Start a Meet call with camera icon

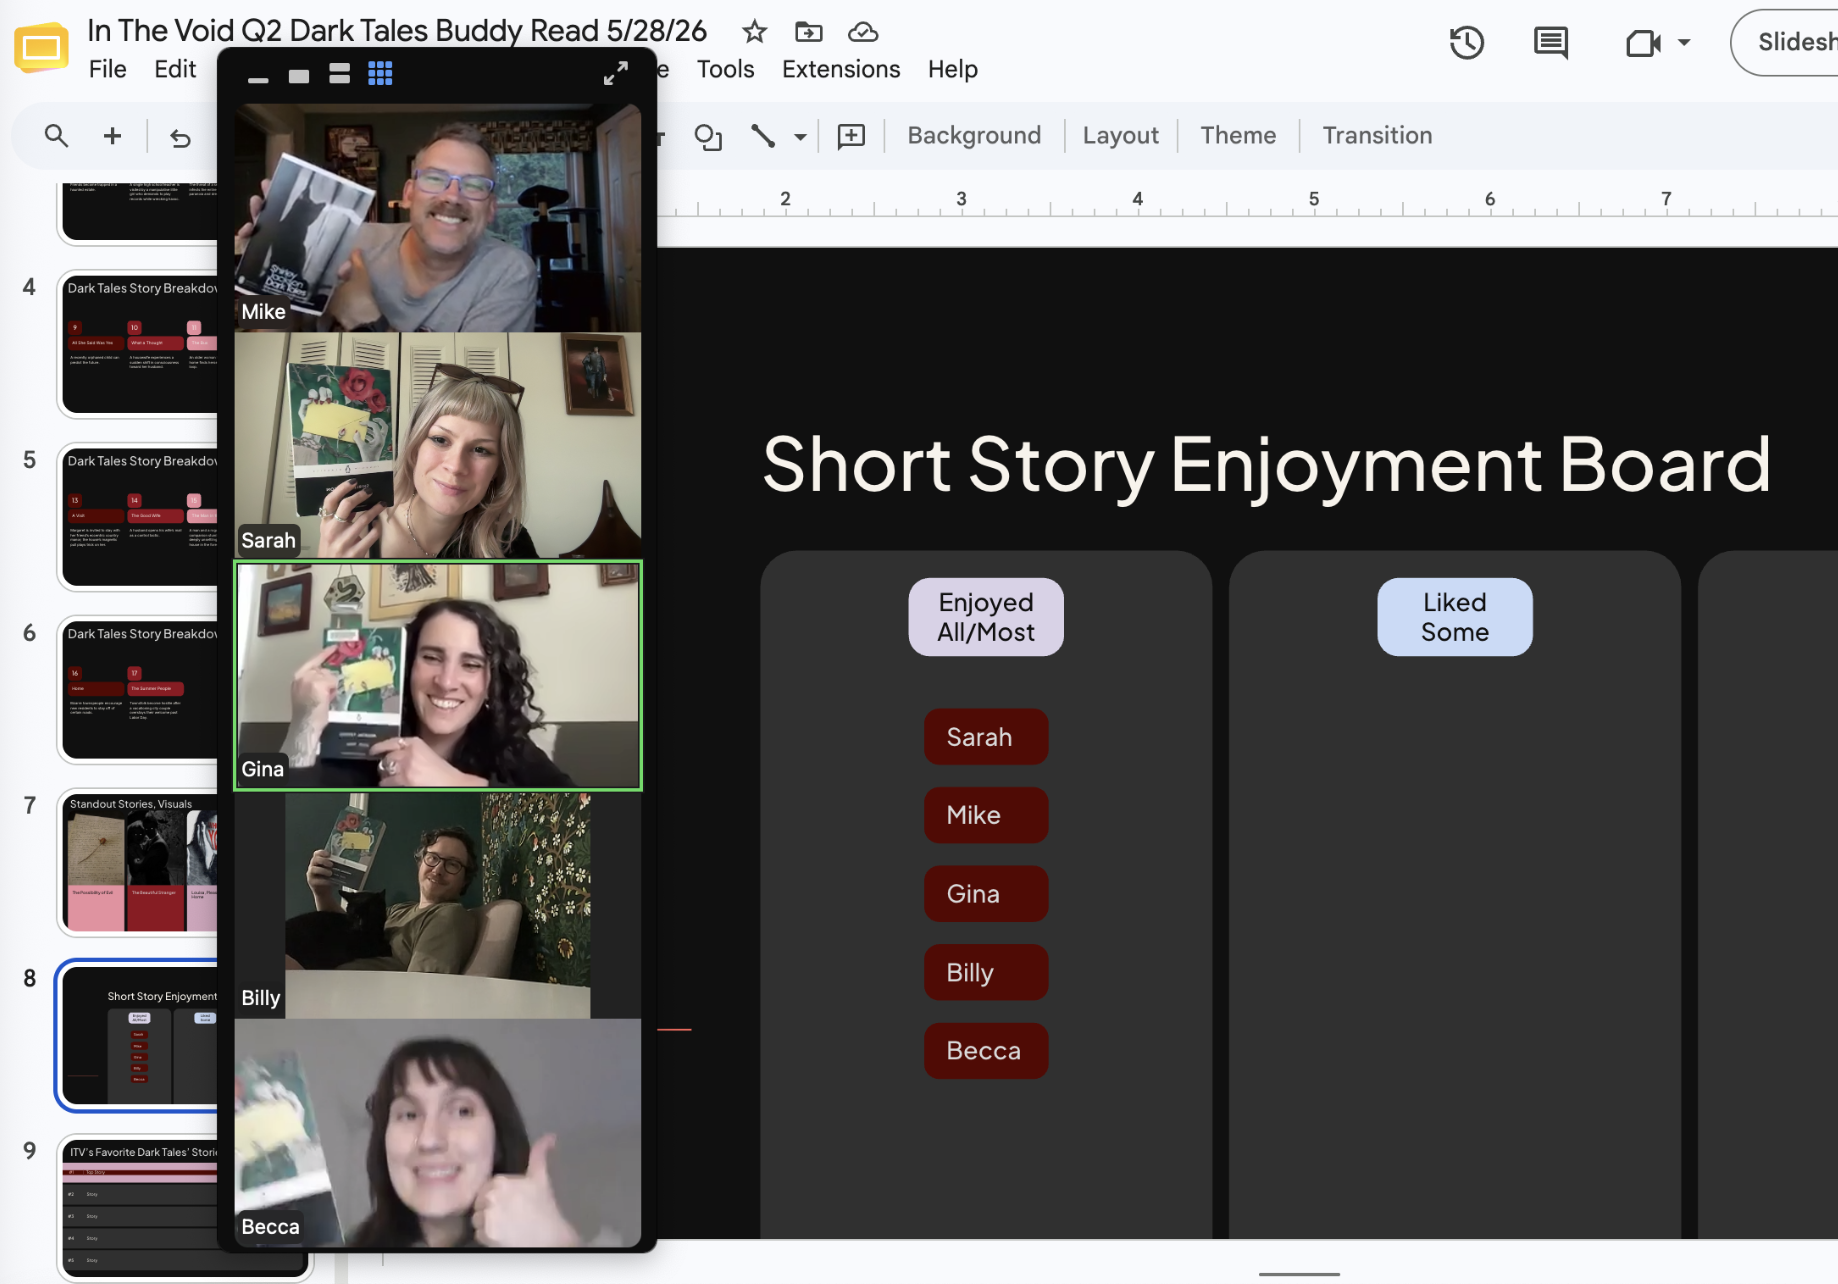click(1643, 43)
